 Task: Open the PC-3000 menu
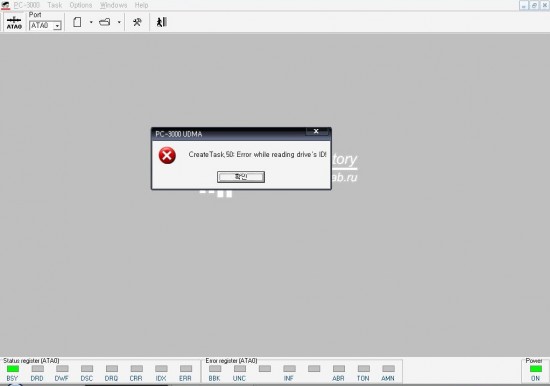27,5
